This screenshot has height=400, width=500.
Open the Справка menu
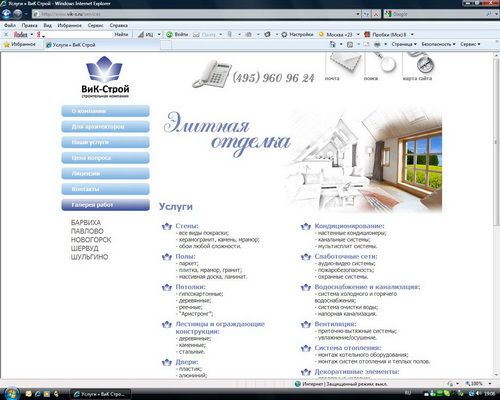coord(119,25)
